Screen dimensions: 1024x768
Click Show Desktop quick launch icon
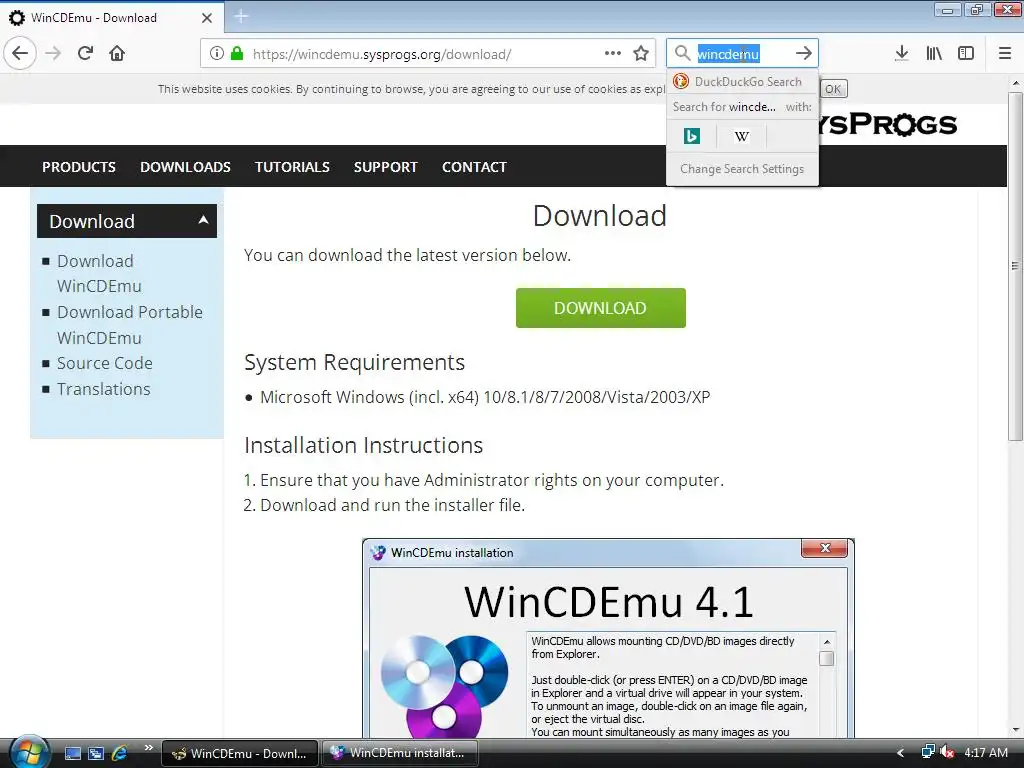[73, 753]
